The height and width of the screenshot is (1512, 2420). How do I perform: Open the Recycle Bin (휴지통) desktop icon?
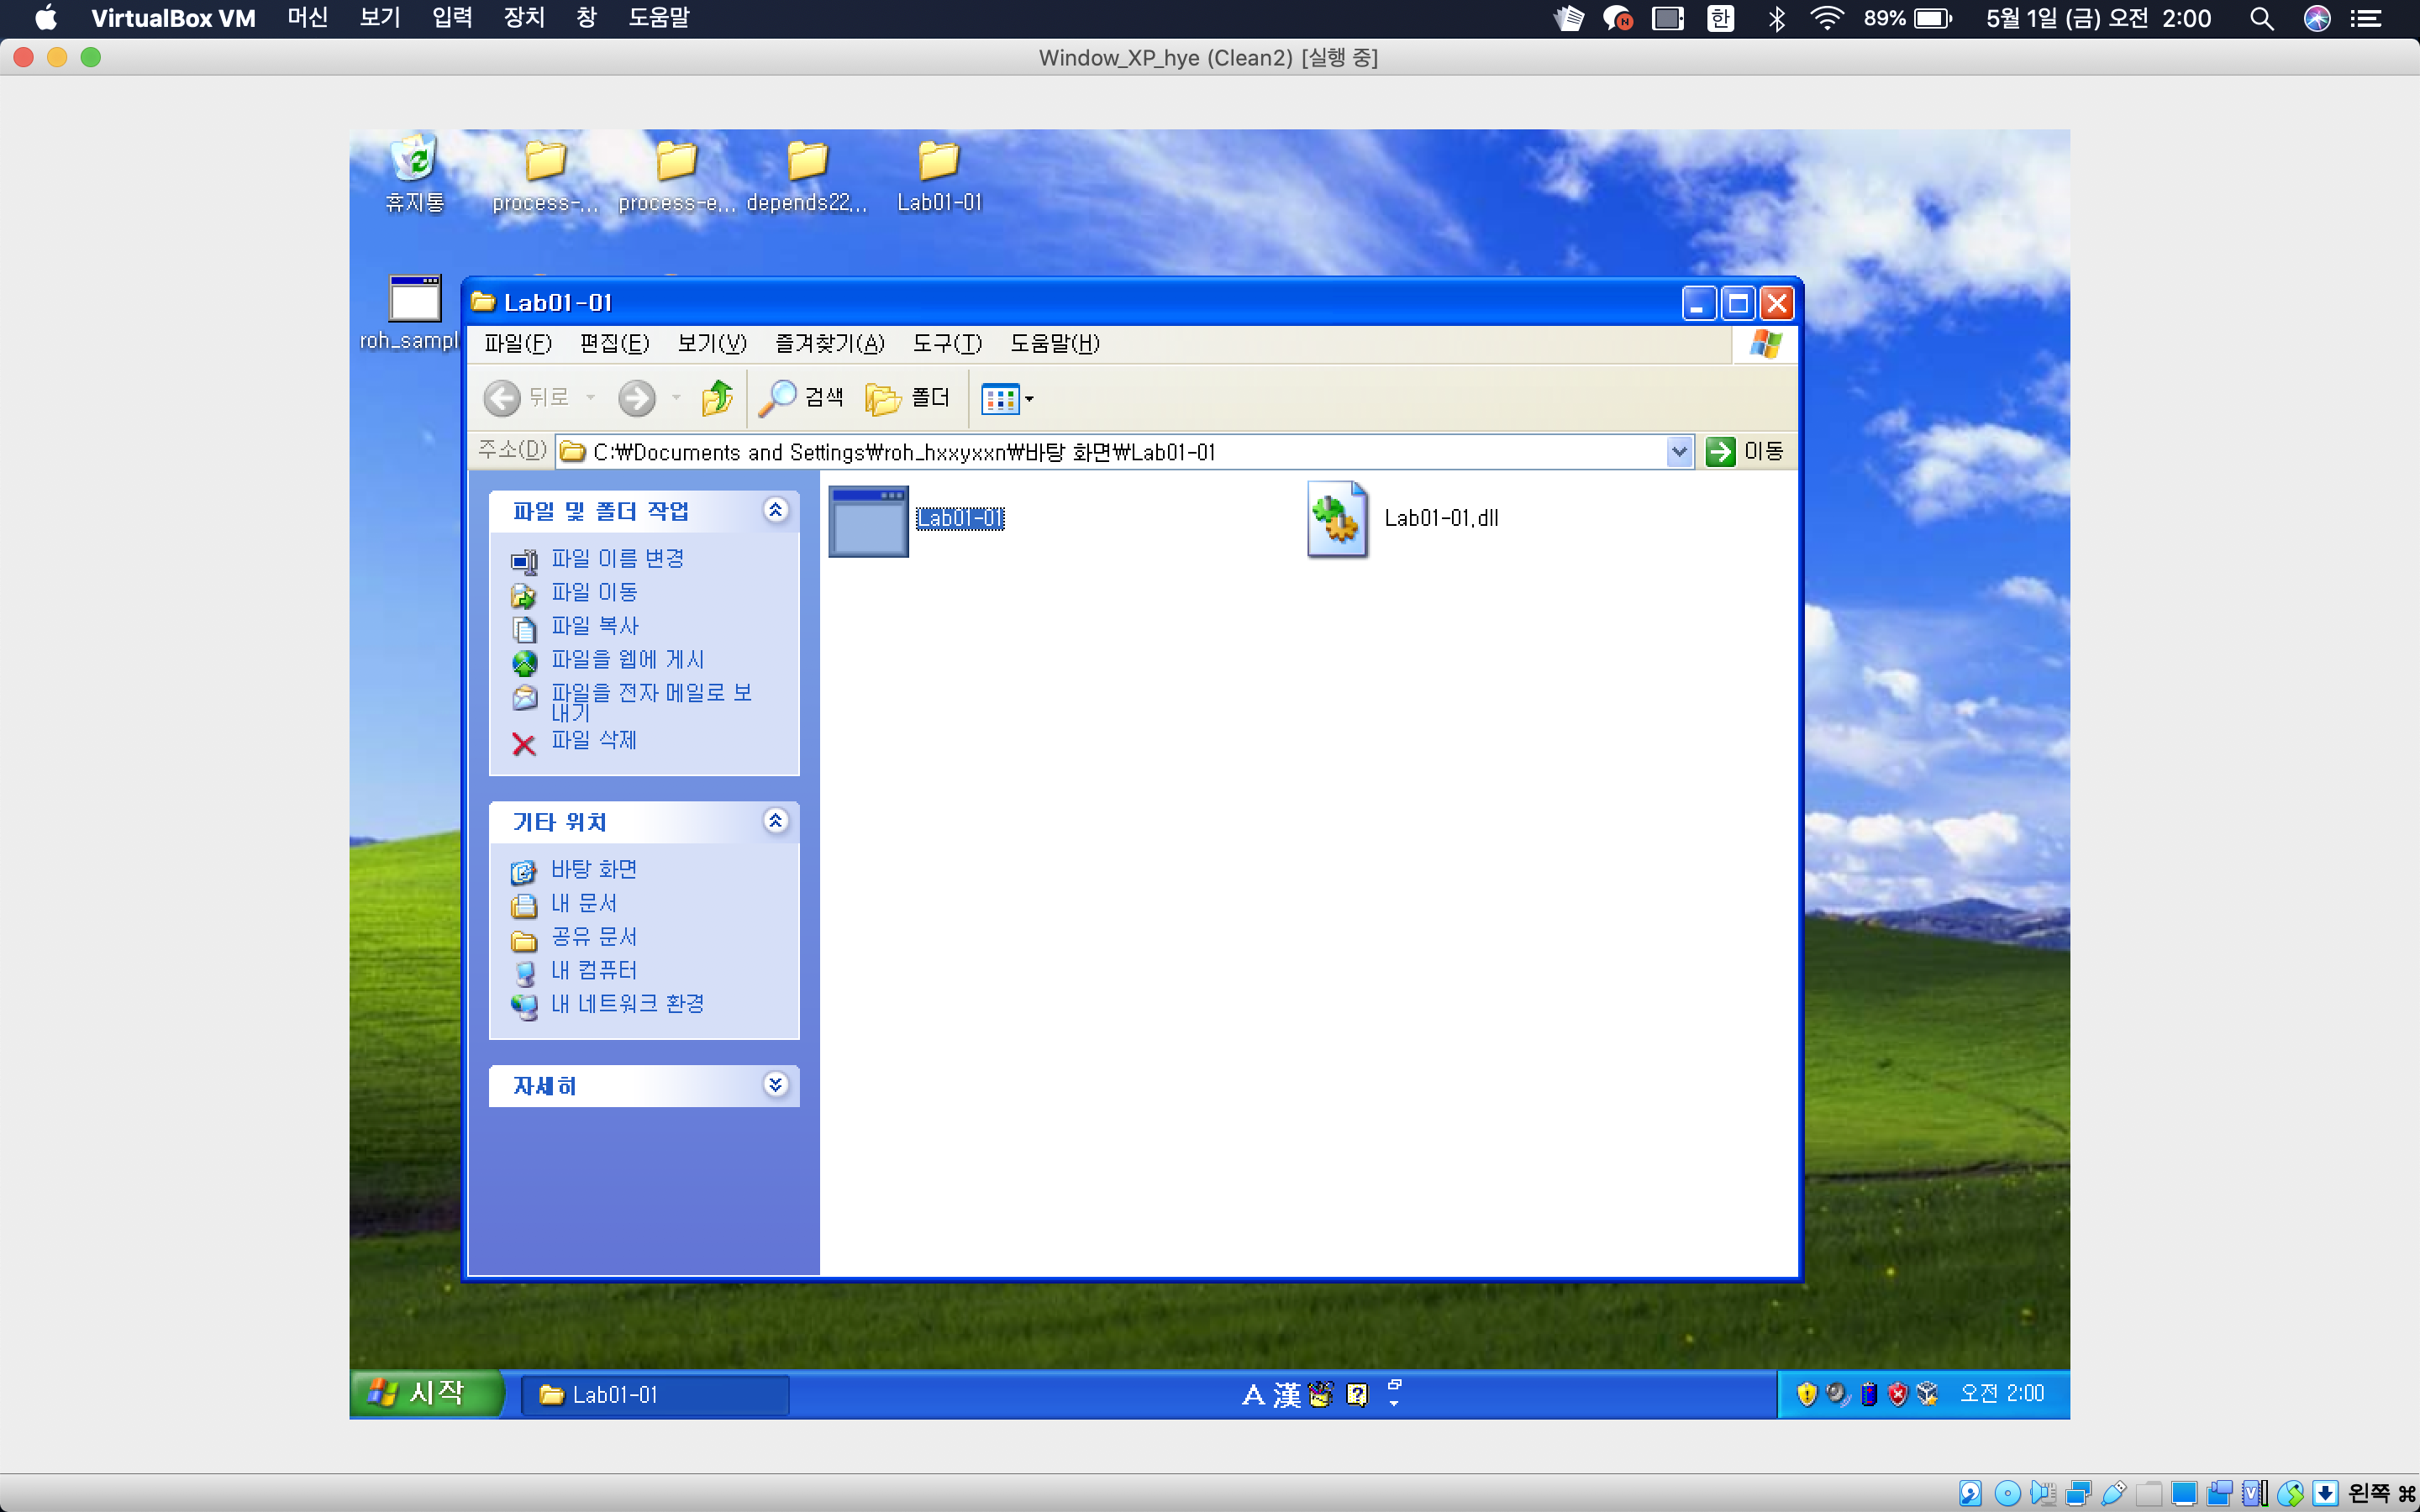[415, 174]
